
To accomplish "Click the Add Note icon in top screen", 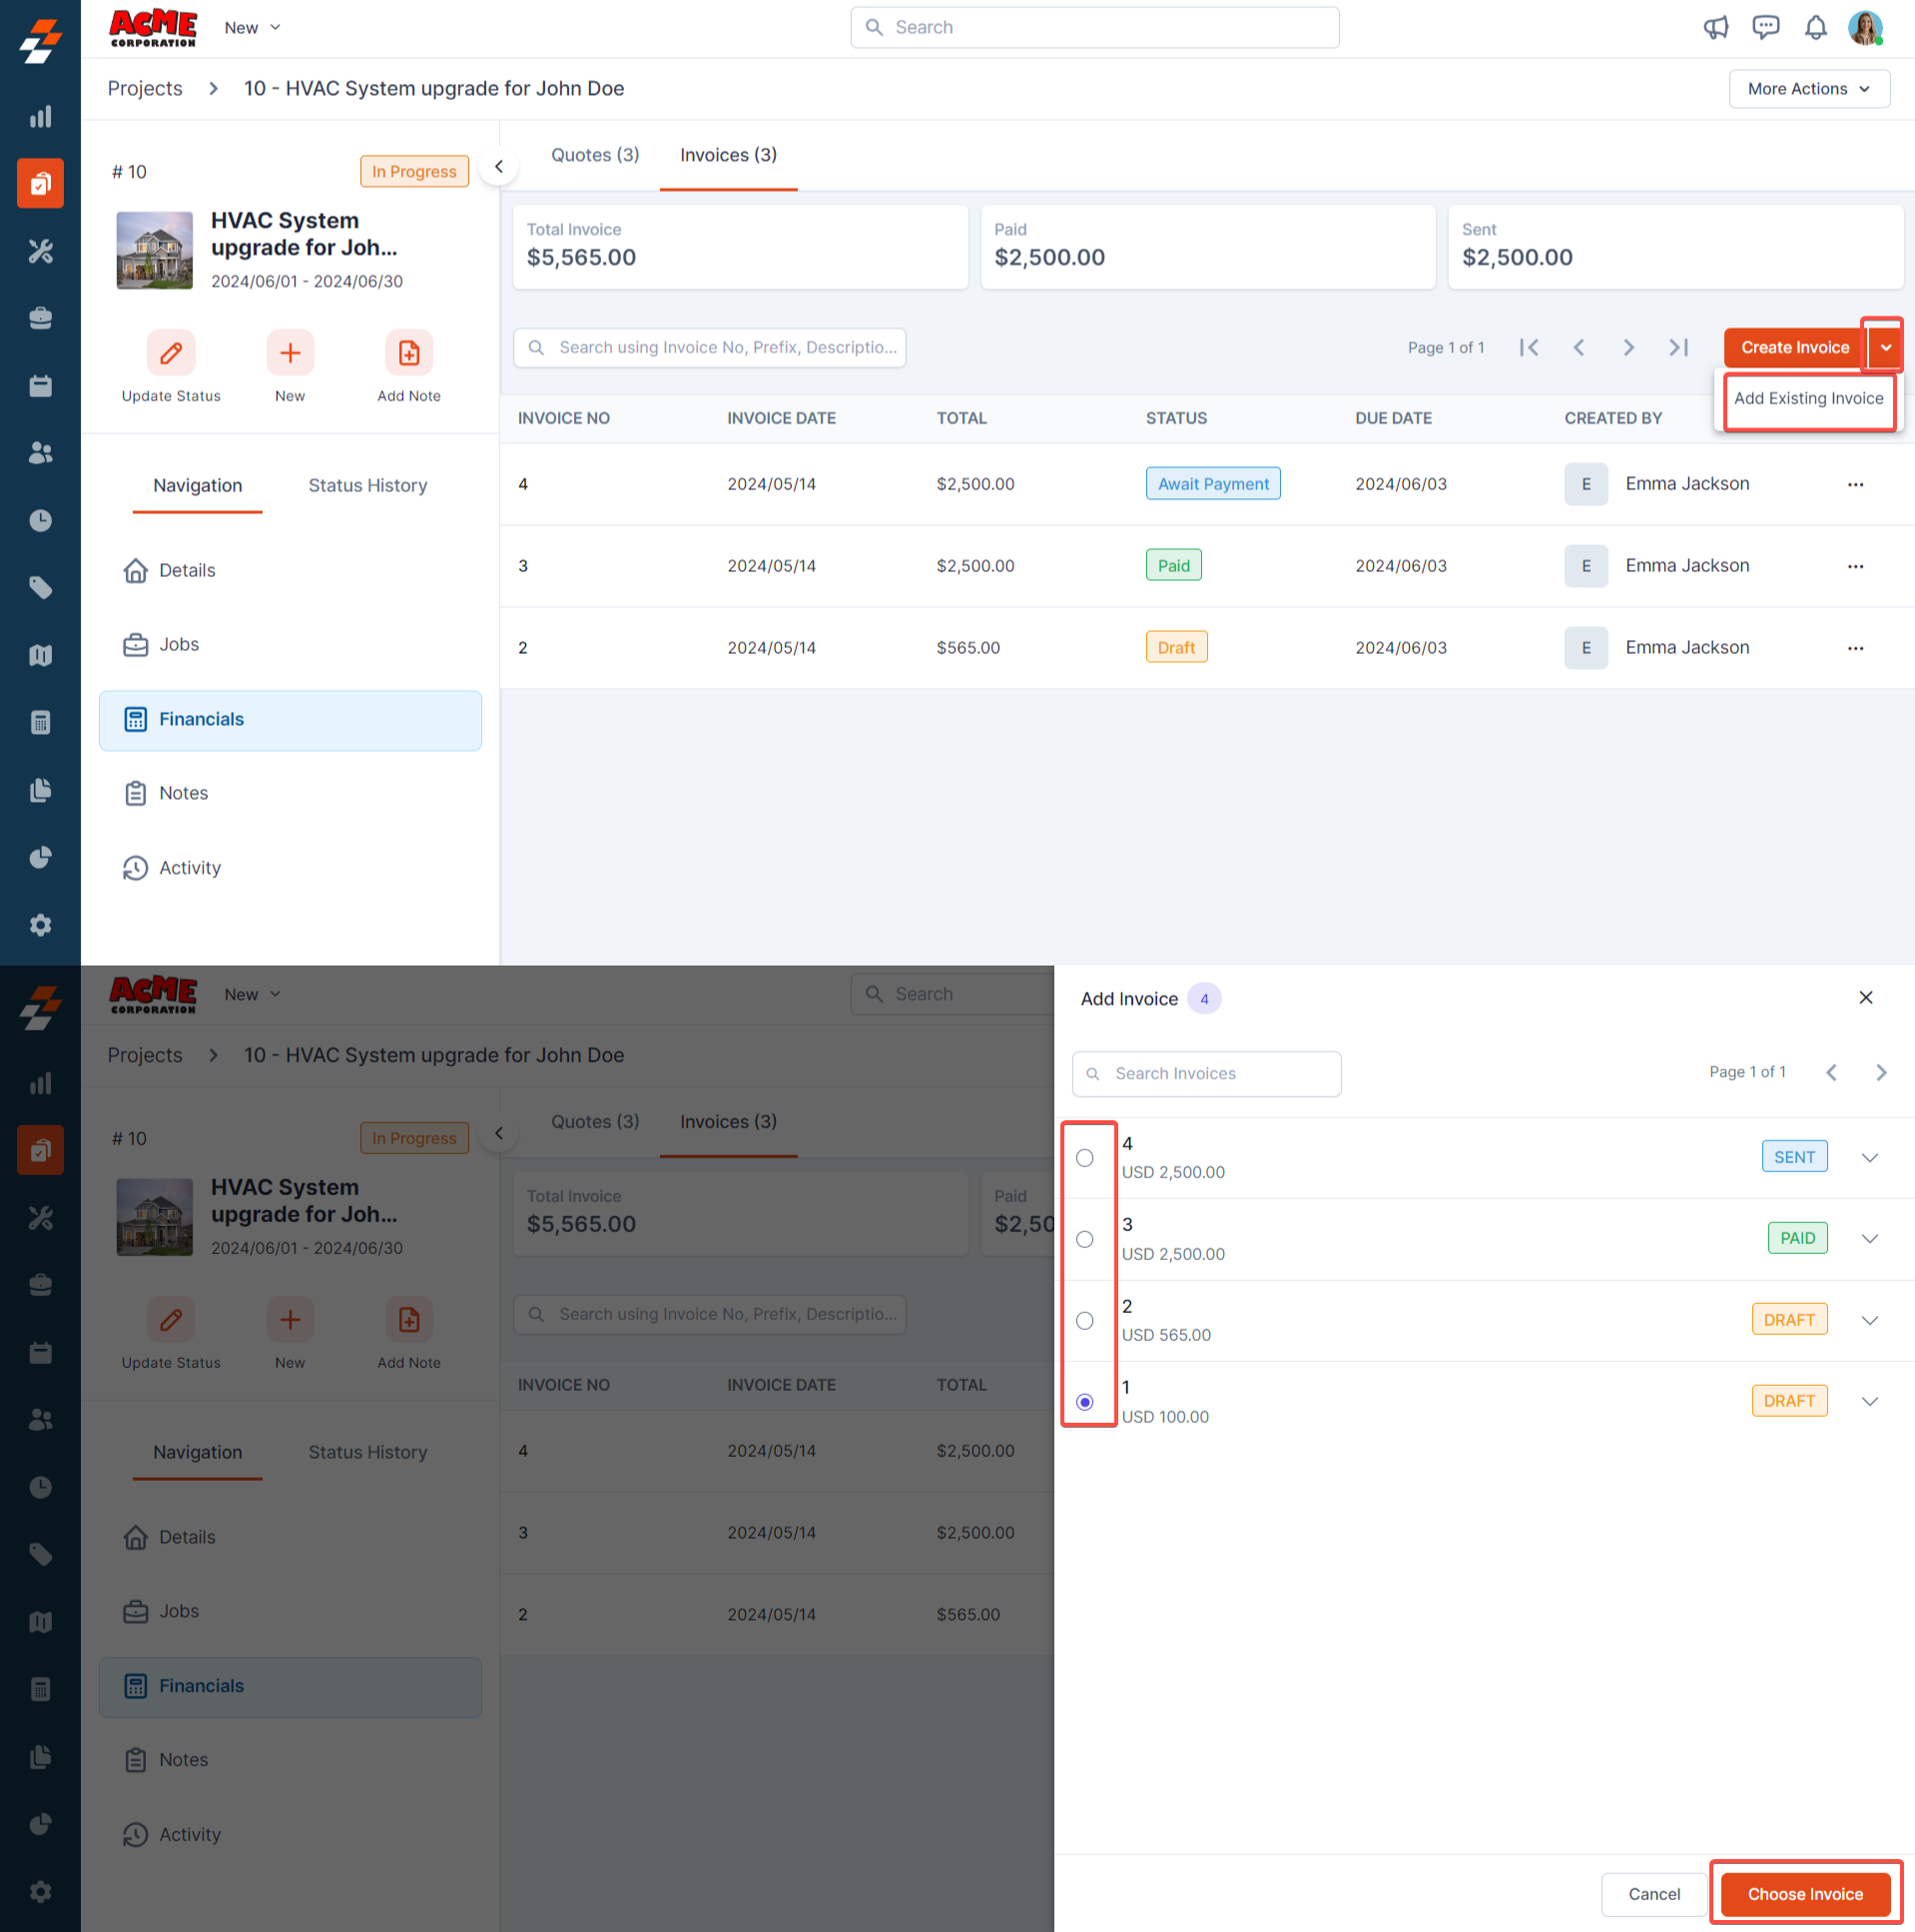I will tap(409, 353).
